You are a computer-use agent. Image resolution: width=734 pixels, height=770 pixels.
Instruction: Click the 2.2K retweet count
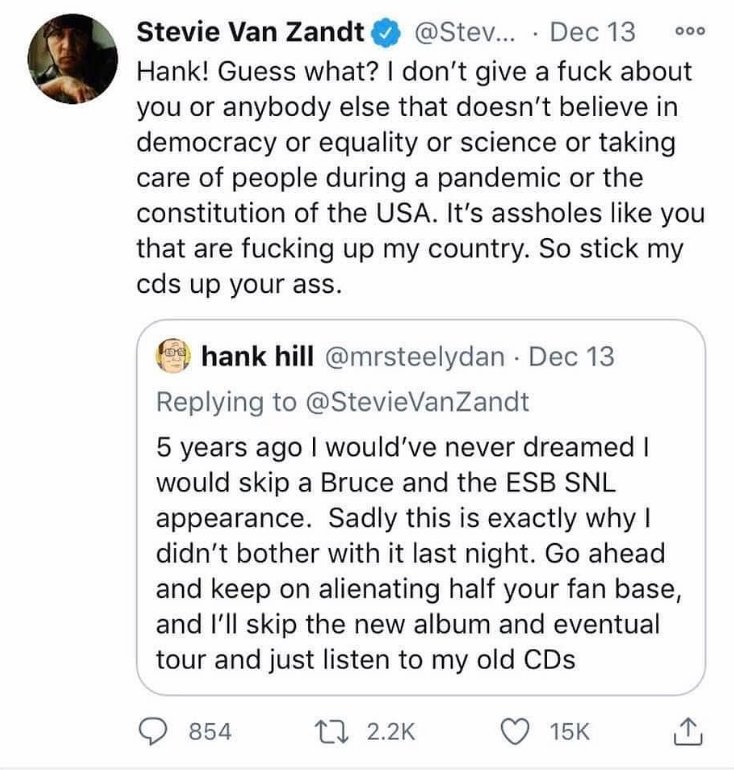click(x=390, y=733)
